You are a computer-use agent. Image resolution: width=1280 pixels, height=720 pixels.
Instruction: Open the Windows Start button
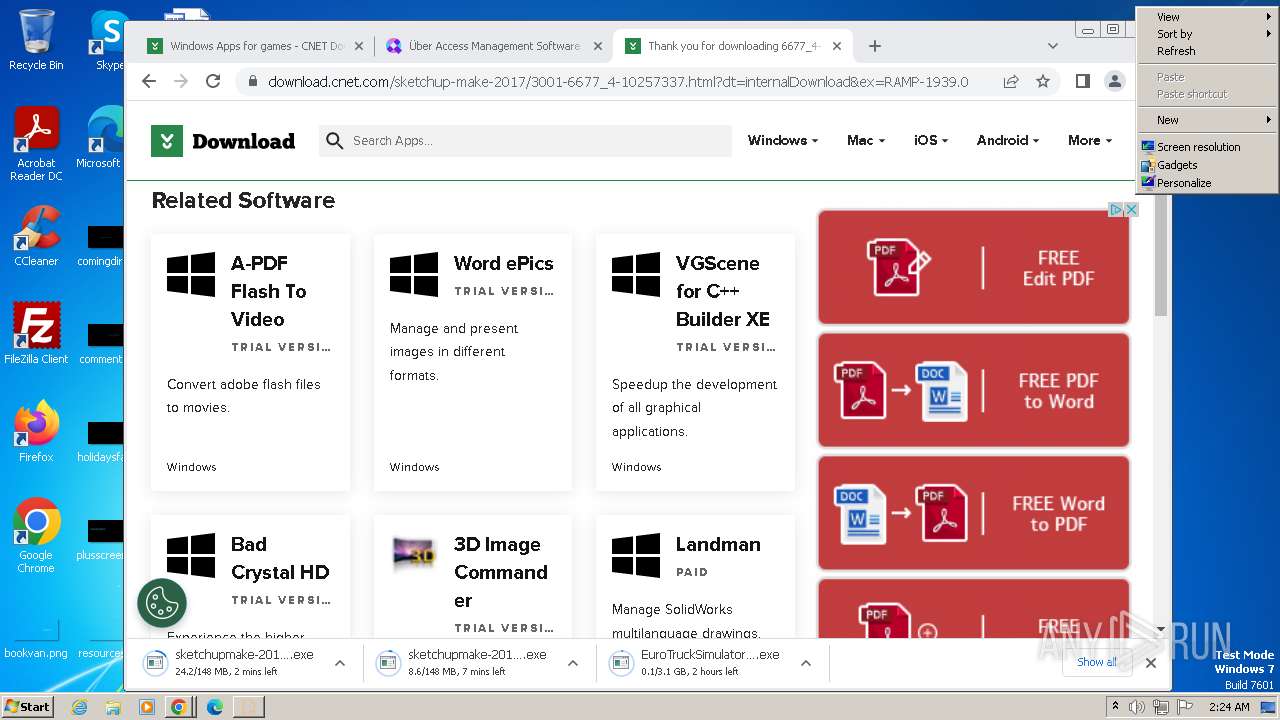28,706
